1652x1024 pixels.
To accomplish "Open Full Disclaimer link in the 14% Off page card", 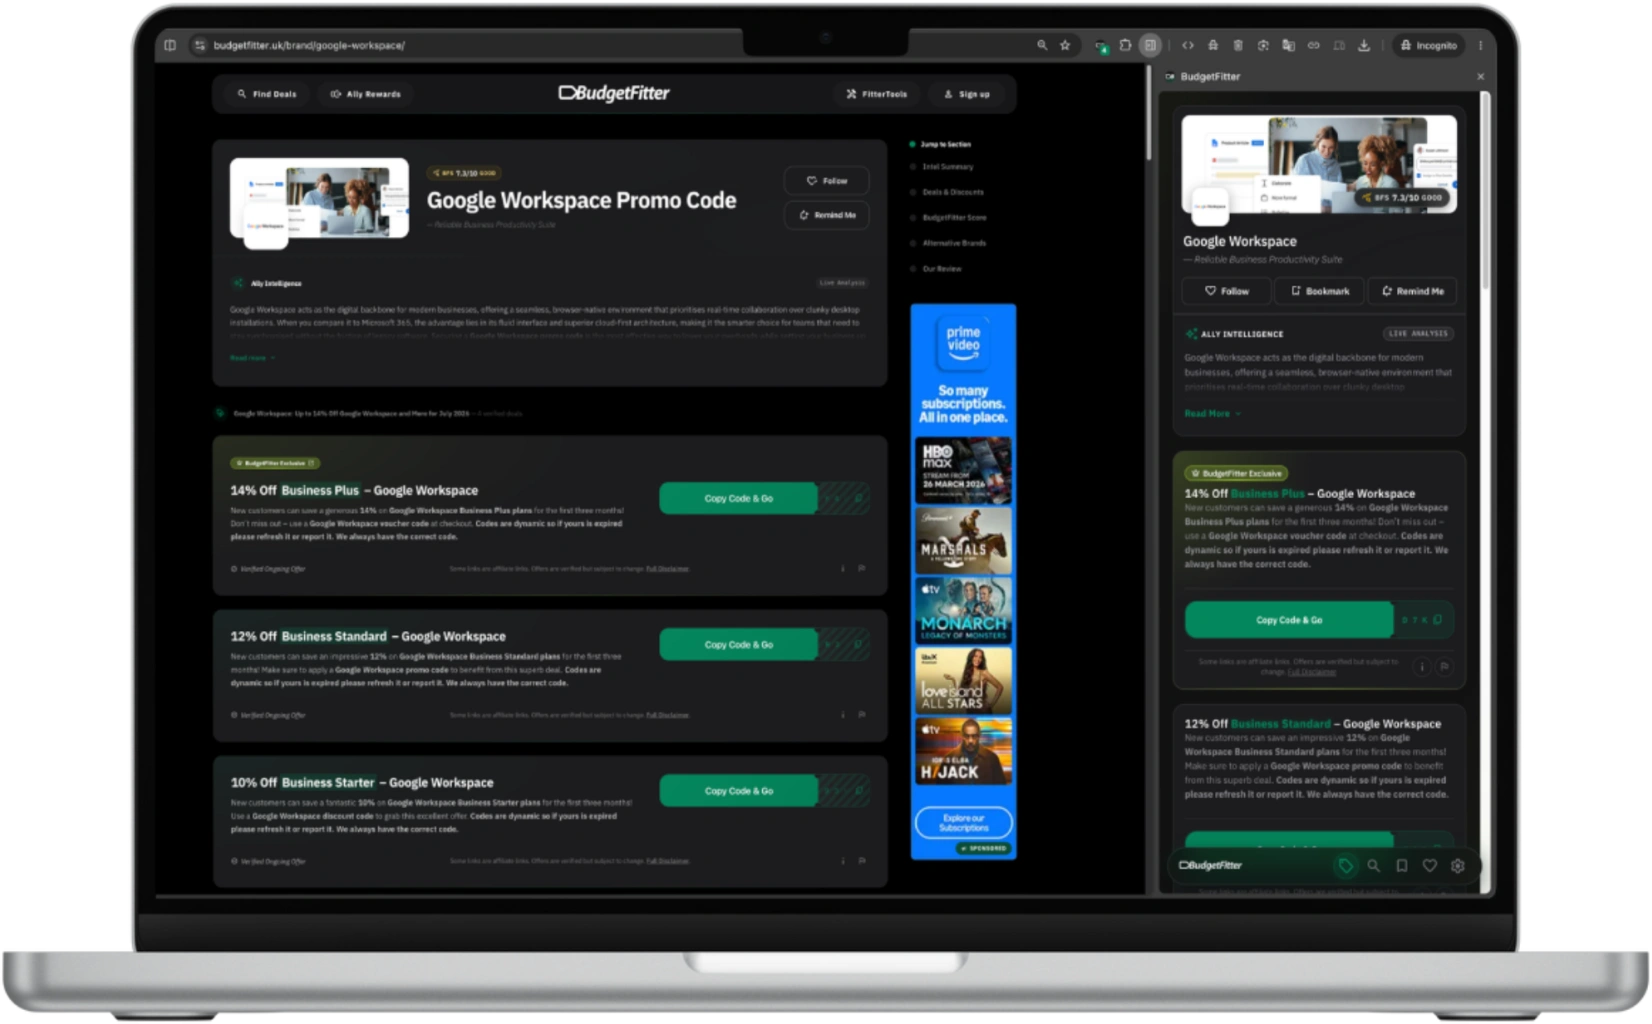I will (x=667, y=569).
